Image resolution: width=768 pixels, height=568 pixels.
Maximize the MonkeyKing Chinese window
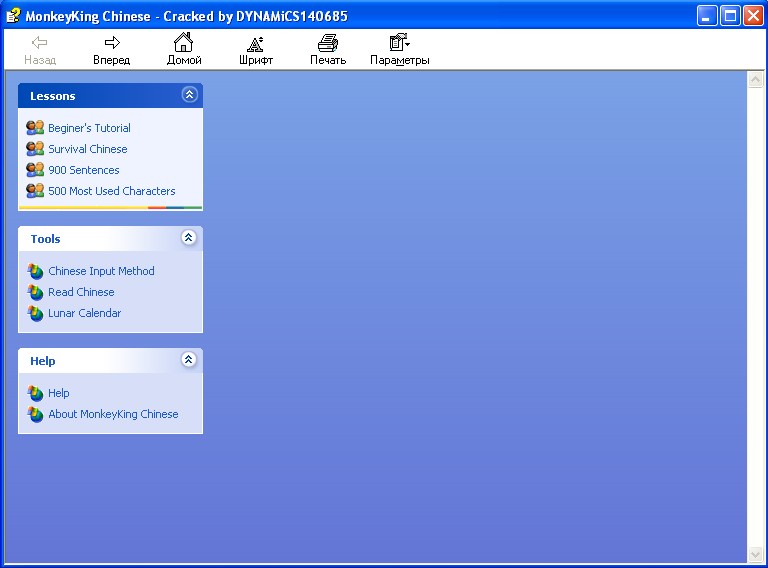click(730, 16)
